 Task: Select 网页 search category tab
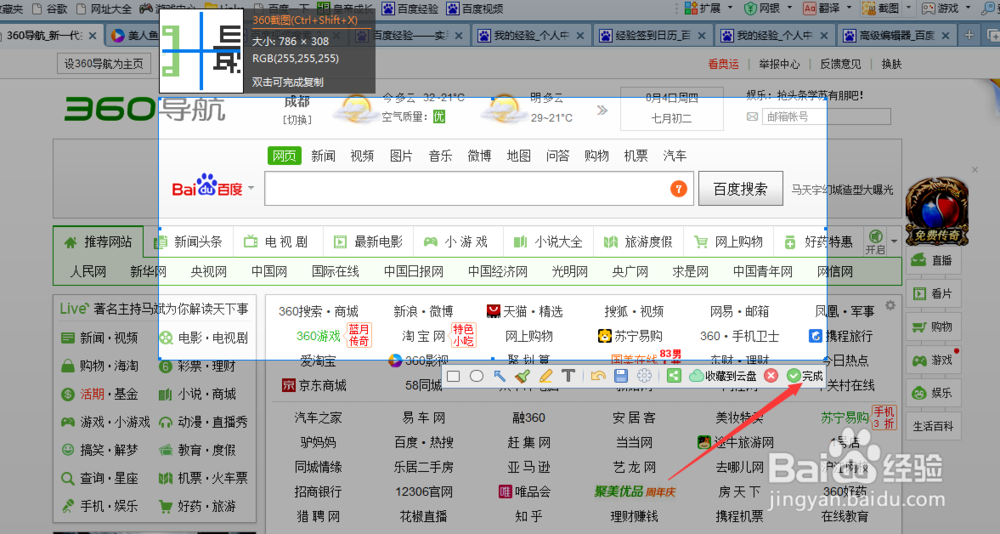tap(284, 156)
